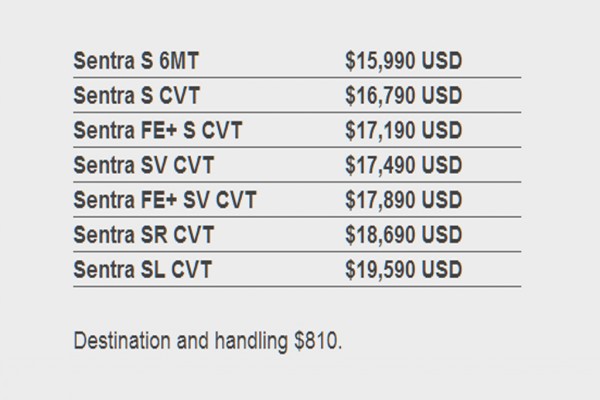The image size is (600, 400).
Task: Click the Destination and handling text
Action: pyautogui.click(x=180, y=341)
